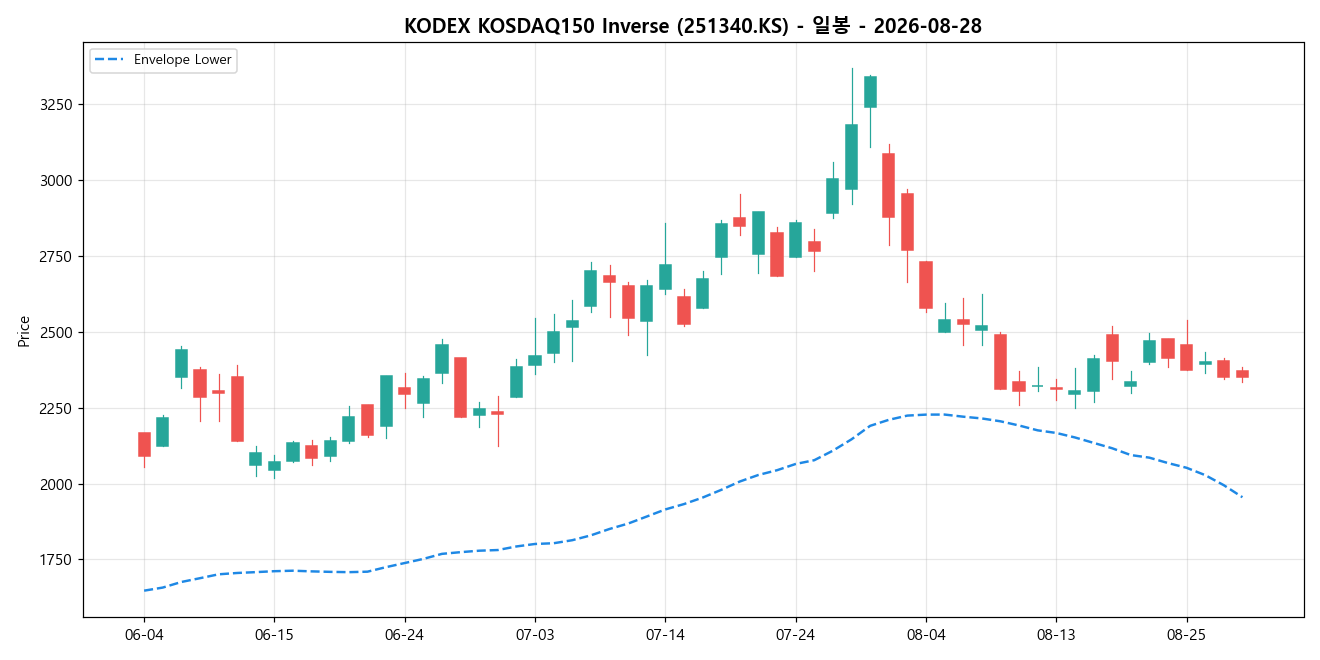This screenshot has height=660, width=1320.
Task: Click the Envelope Lower legend label
Action: click(183, 60)
